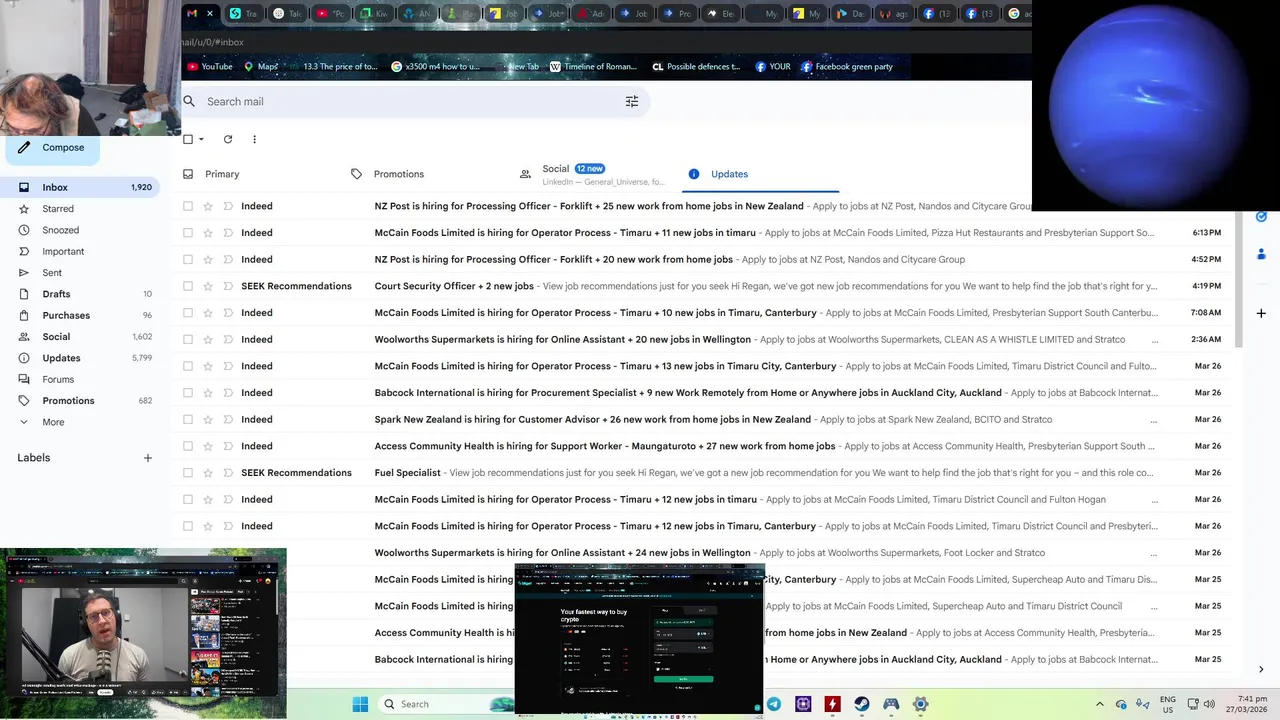Create new label with plus icon
The width and height of the screenshot is (1280, 720).
click(148, 458)
